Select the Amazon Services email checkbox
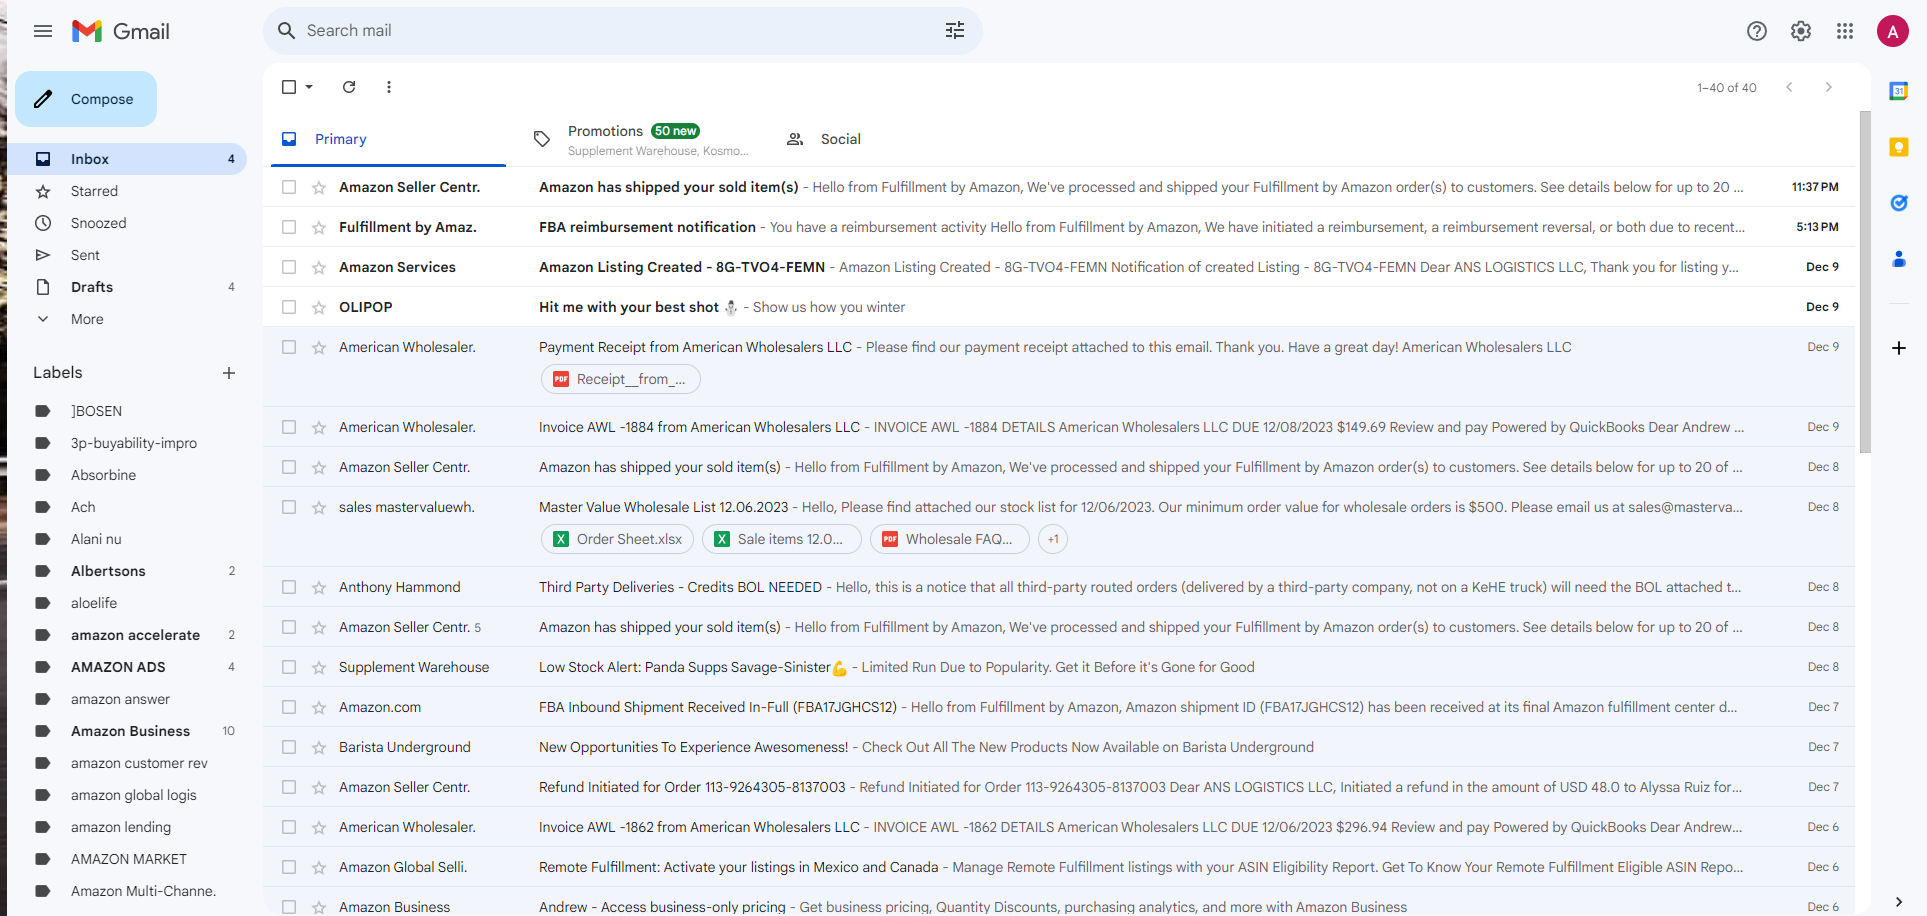 coord(289,267)
